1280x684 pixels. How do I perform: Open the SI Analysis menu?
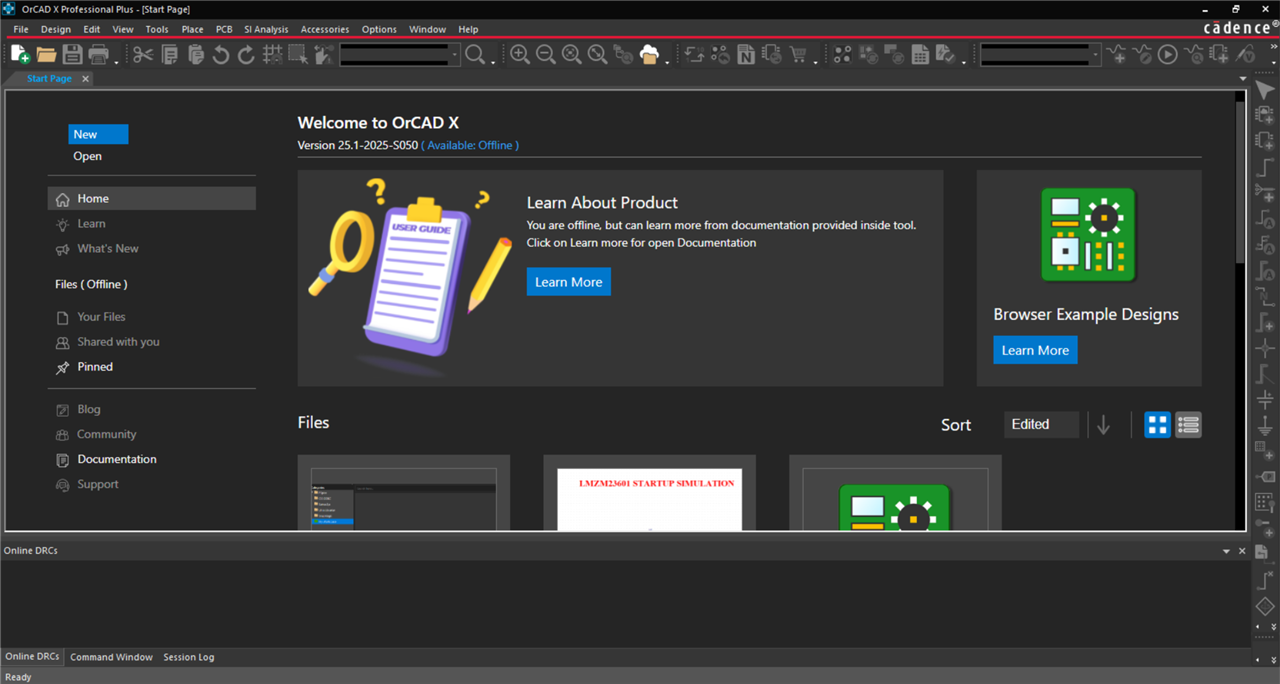(266, 29)
